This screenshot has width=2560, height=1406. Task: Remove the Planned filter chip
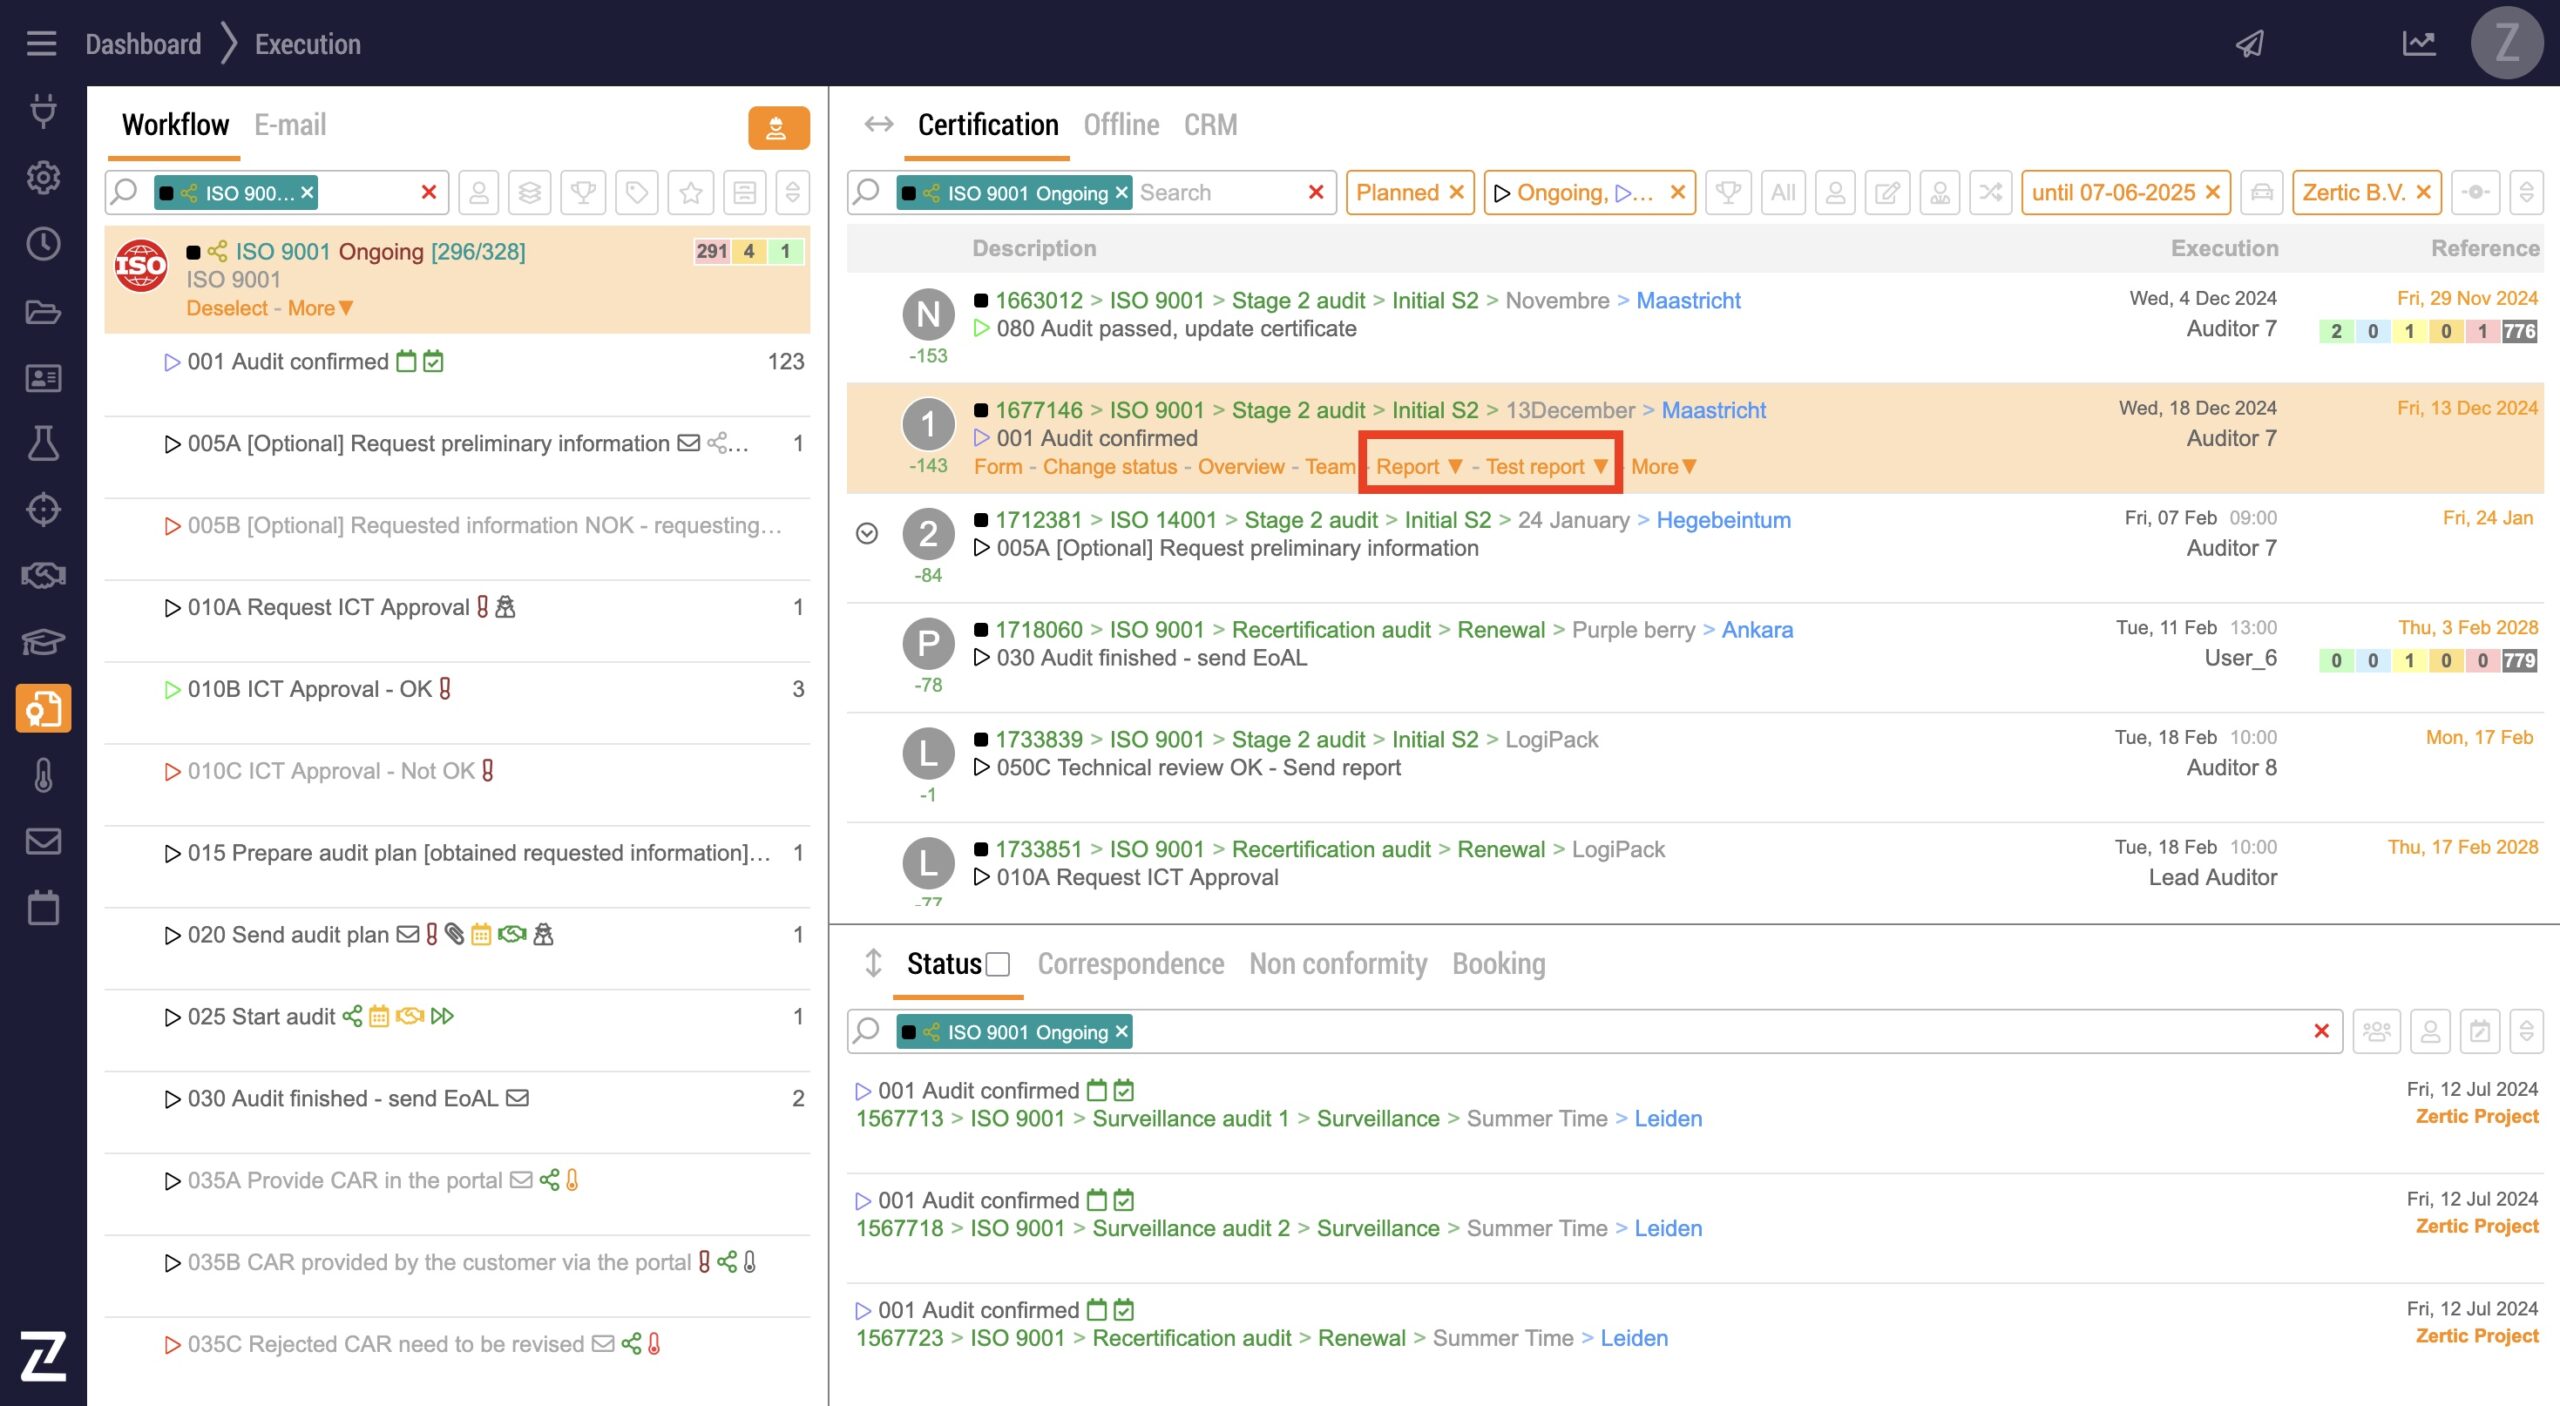coord(1456,193)
